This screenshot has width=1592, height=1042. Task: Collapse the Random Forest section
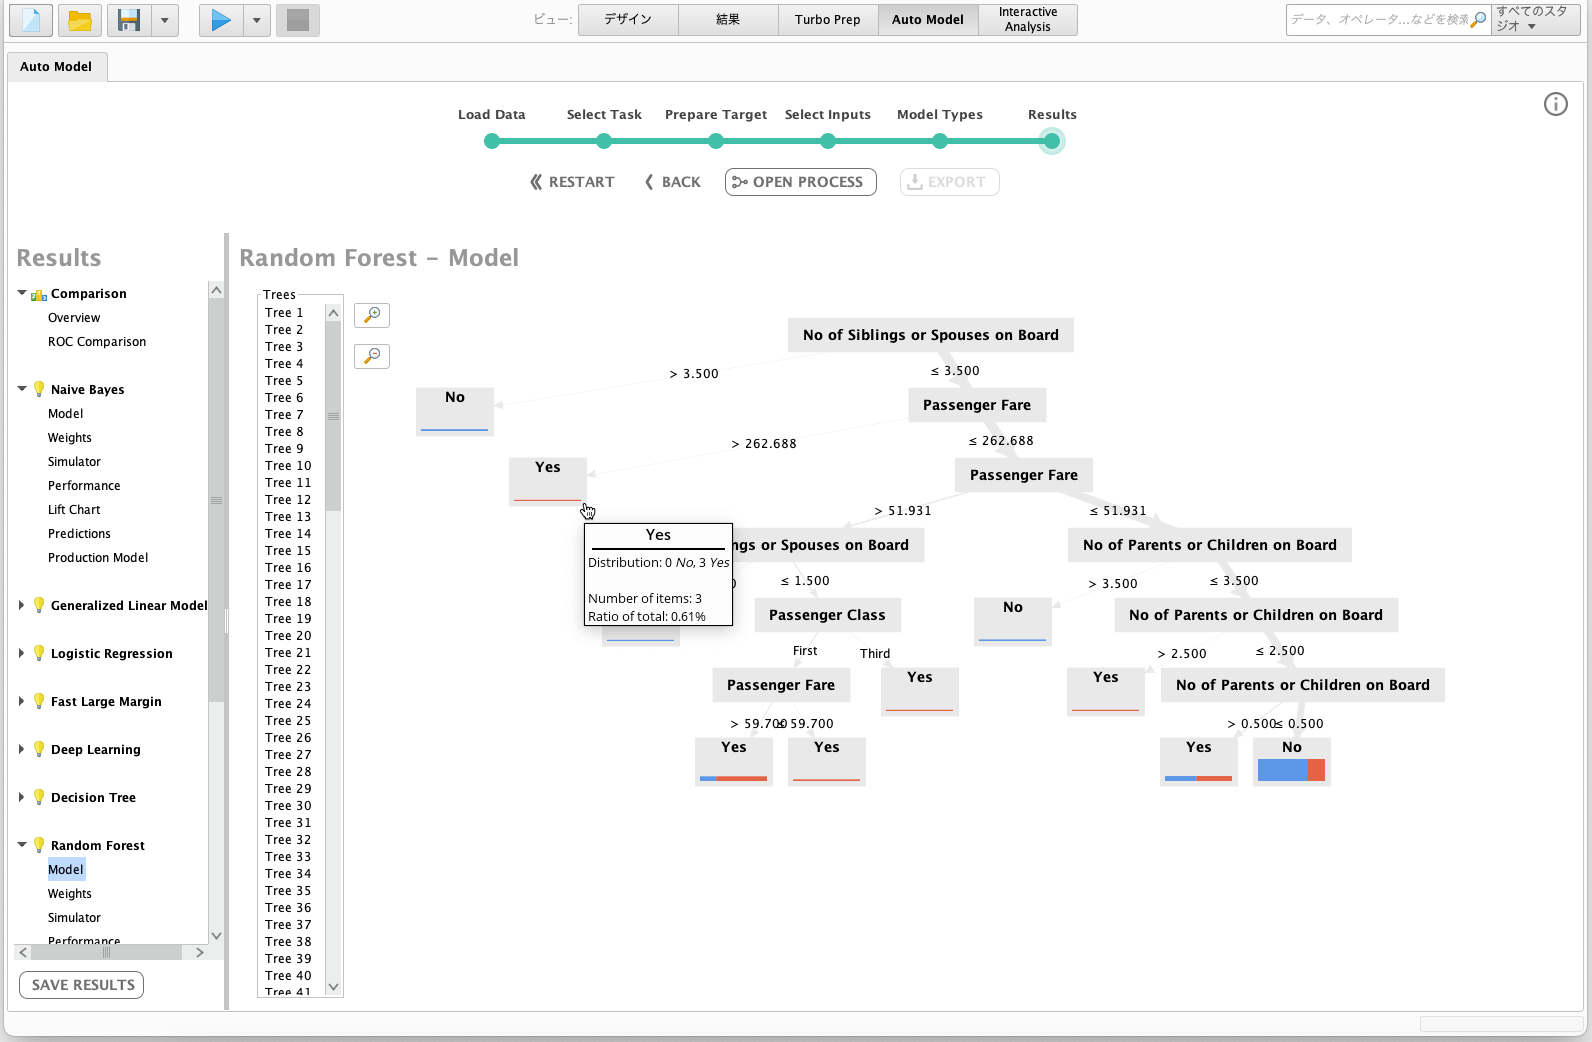[22, 845]
